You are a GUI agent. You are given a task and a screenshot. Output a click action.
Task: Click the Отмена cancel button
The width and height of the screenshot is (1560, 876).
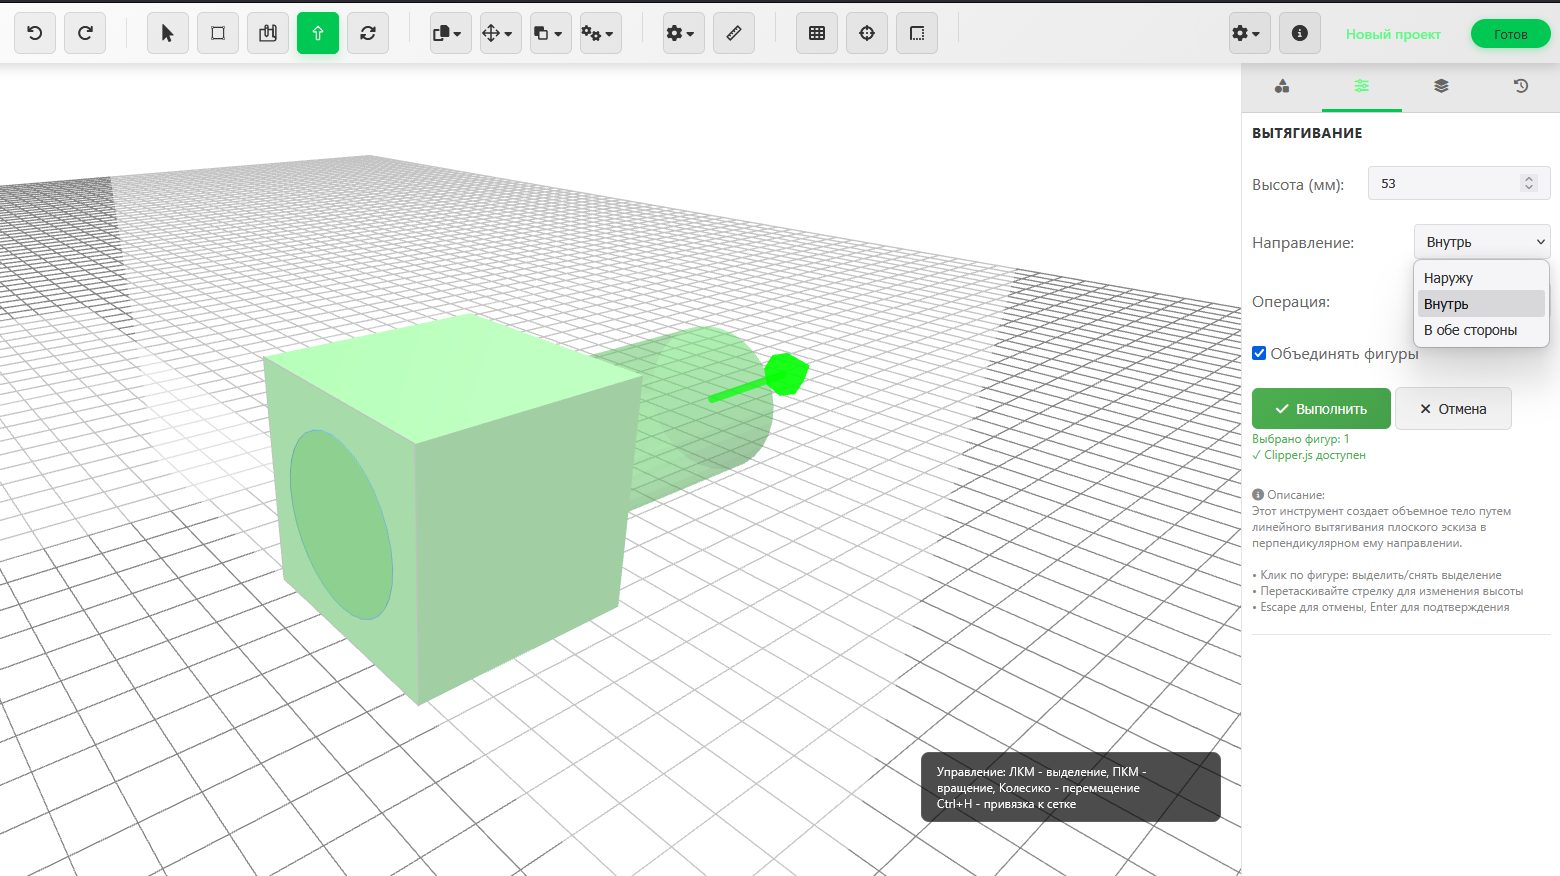tap(1453, 409)
